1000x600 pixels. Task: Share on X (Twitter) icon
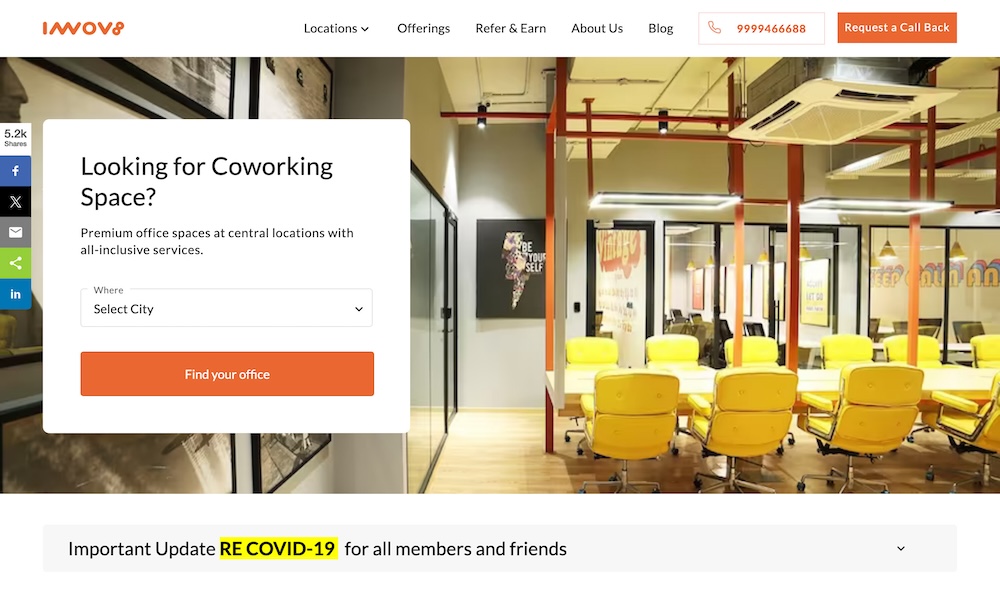[x=15, y=201]
